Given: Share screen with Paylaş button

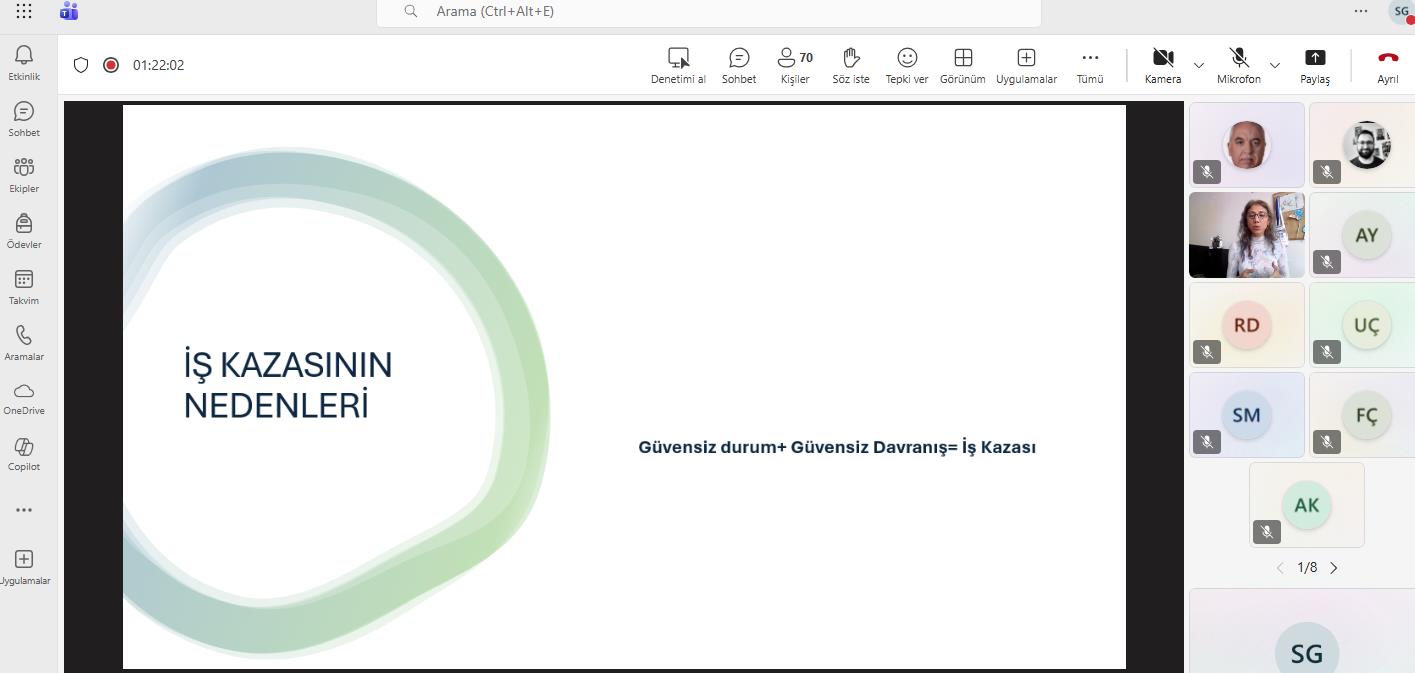Looking at the screenshot, I should (1315, 65).
